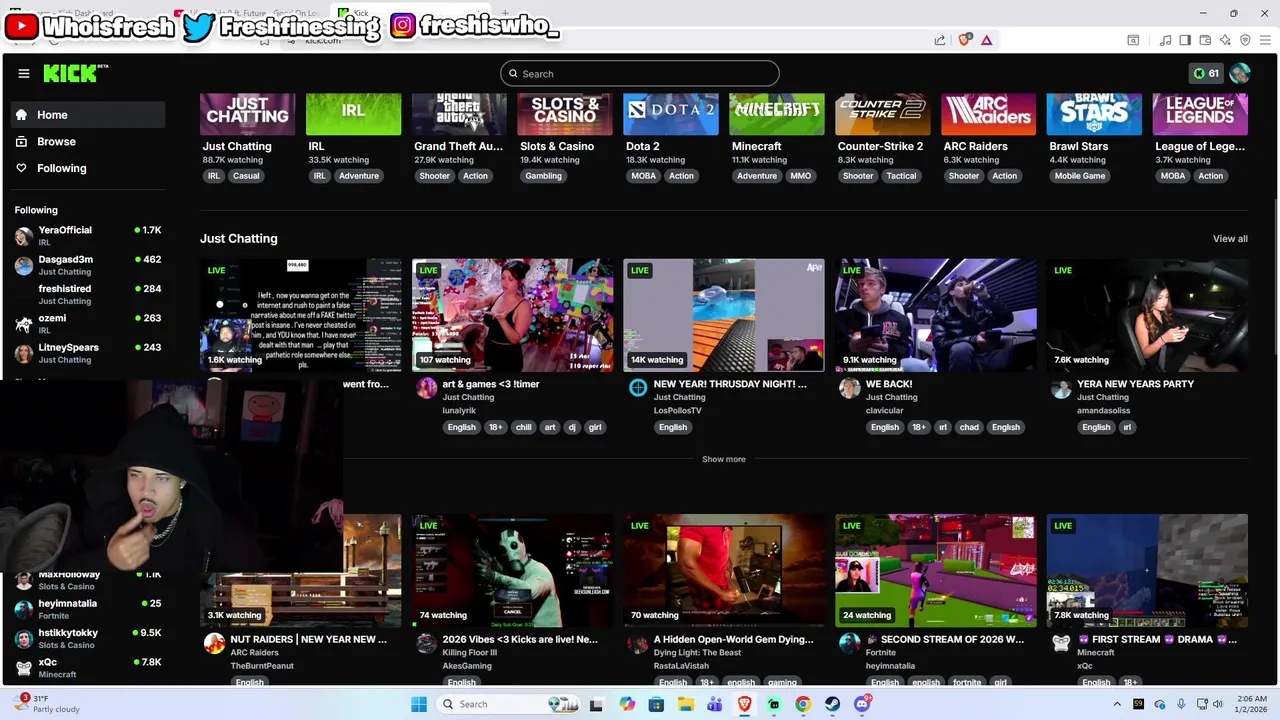Screen dimensions: 1280x720
Task: Open Dasgasd3m followed channel
Action: 88,265
